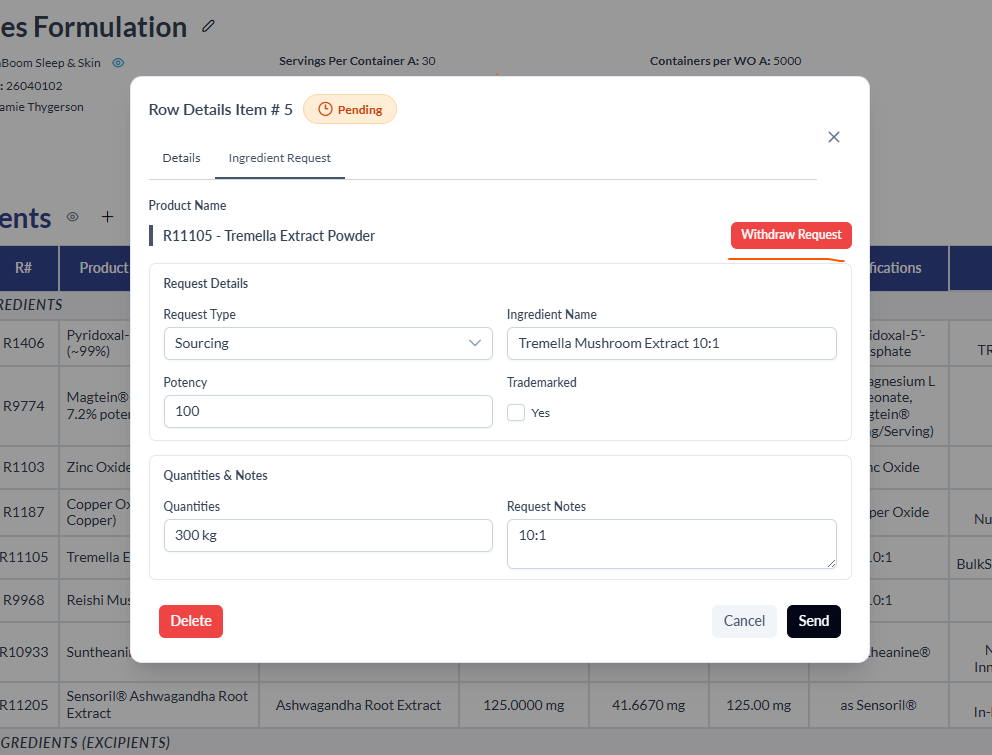This screenshot has height=755, width=992.
Task: Focus the Ingredient Name input field
Action: [x=672, y=344]
